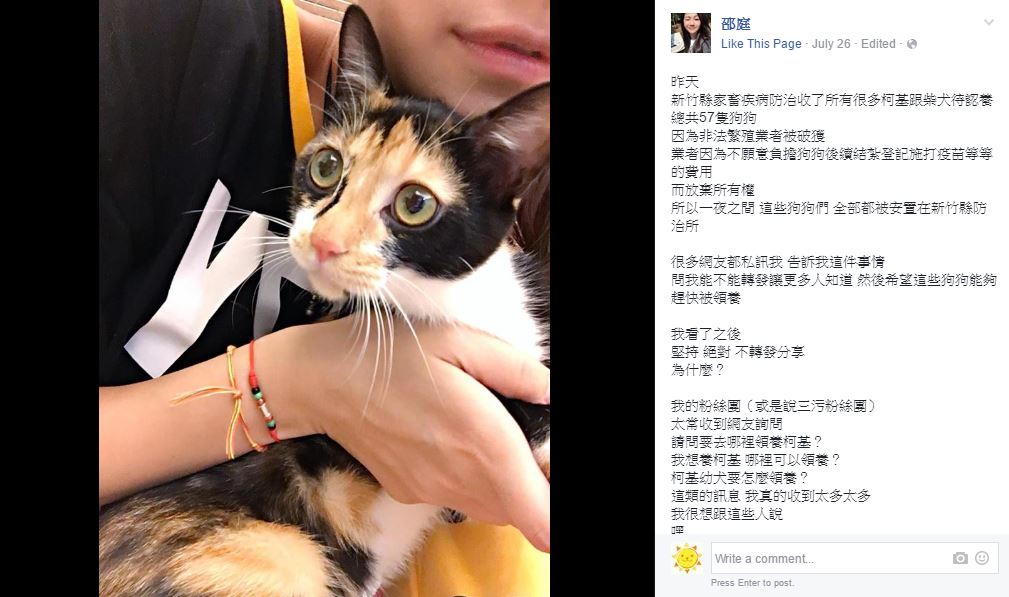
Task: Open the July 26 post timestamp
Action: click(x=831, y=44)
